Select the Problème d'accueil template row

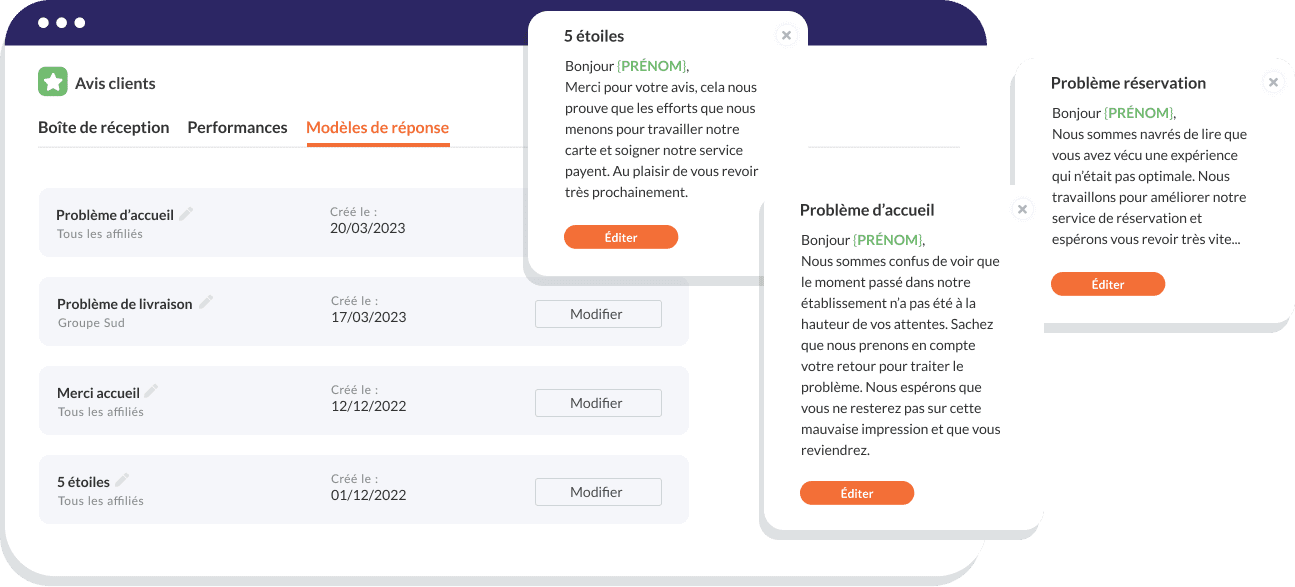tap(280, 222)
